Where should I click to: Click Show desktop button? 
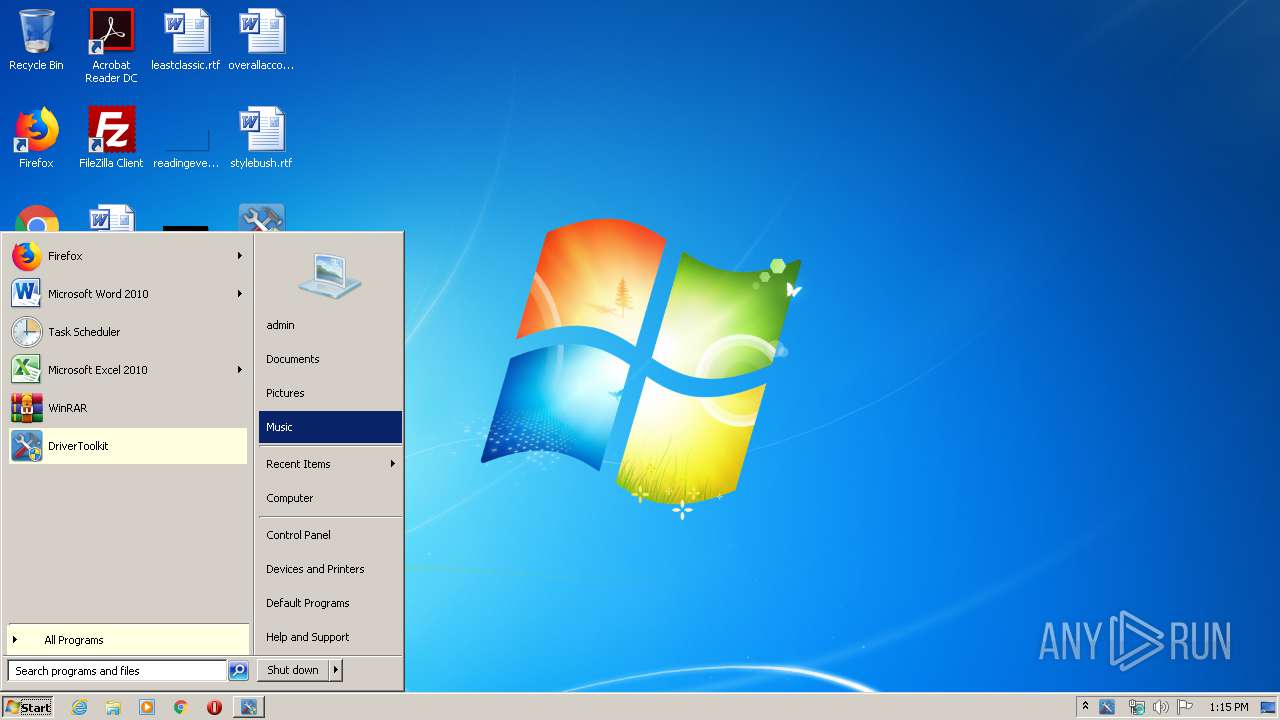click(x=1268, y=707)
